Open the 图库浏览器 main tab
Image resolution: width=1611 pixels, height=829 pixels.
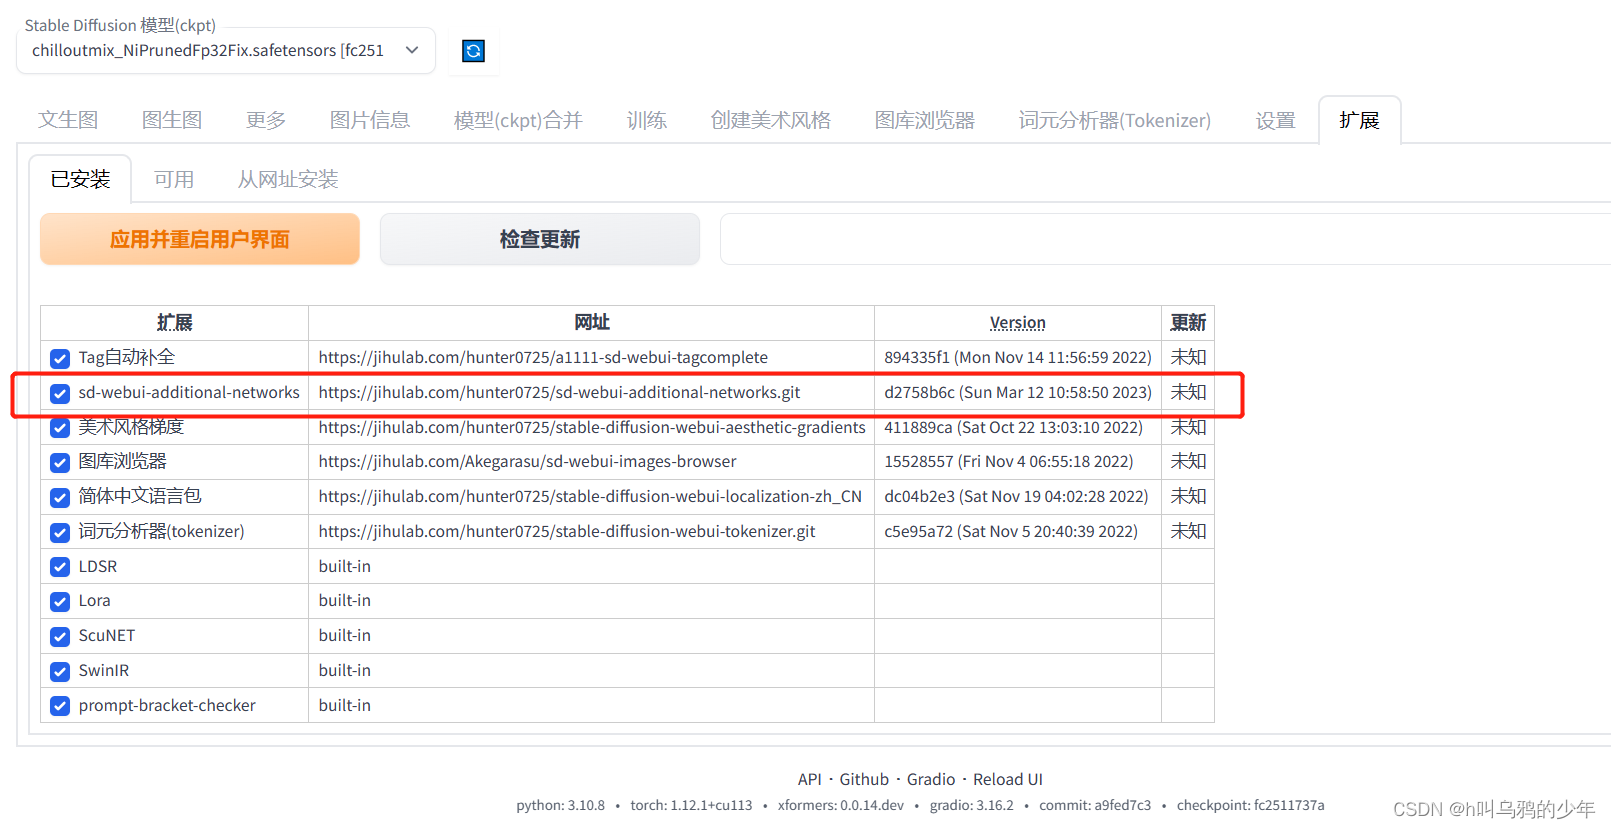tap(925, 120)
